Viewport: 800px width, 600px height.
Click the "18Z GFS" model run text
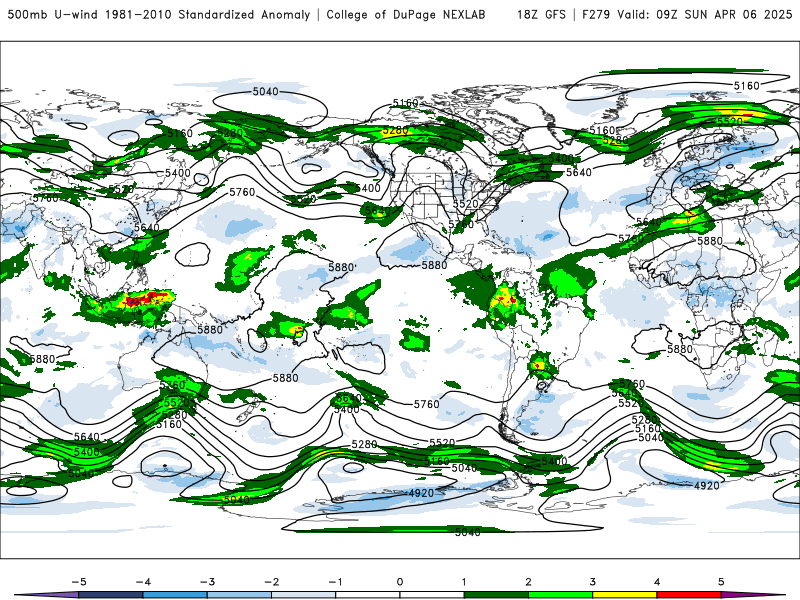click(541, 15)
